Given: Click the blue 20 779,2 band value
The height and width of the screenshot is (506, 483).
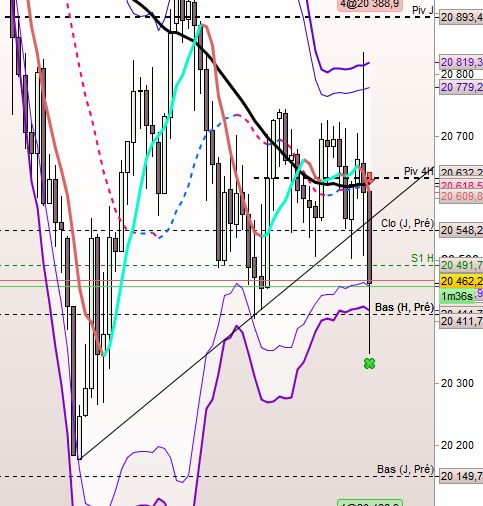Looking at the screenshot, I should (x=461, y=87).
